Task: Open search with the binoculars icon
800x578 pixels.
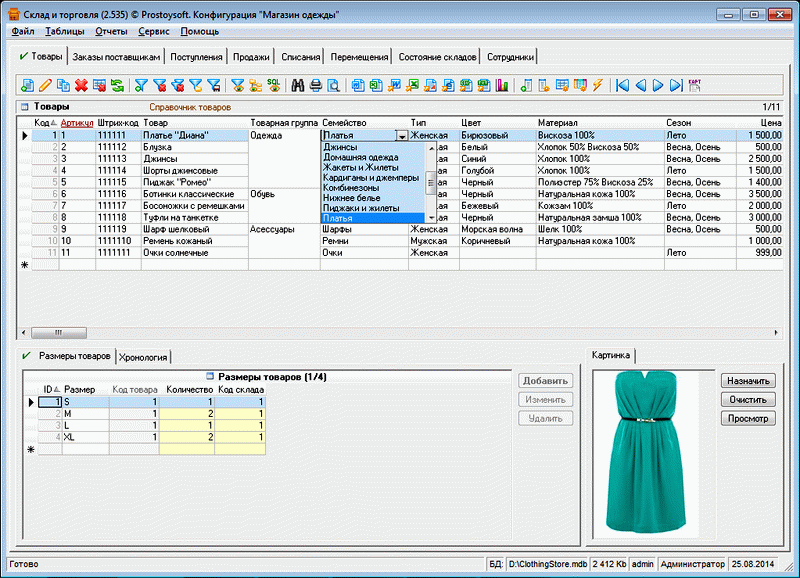Action: coord(297,86)
